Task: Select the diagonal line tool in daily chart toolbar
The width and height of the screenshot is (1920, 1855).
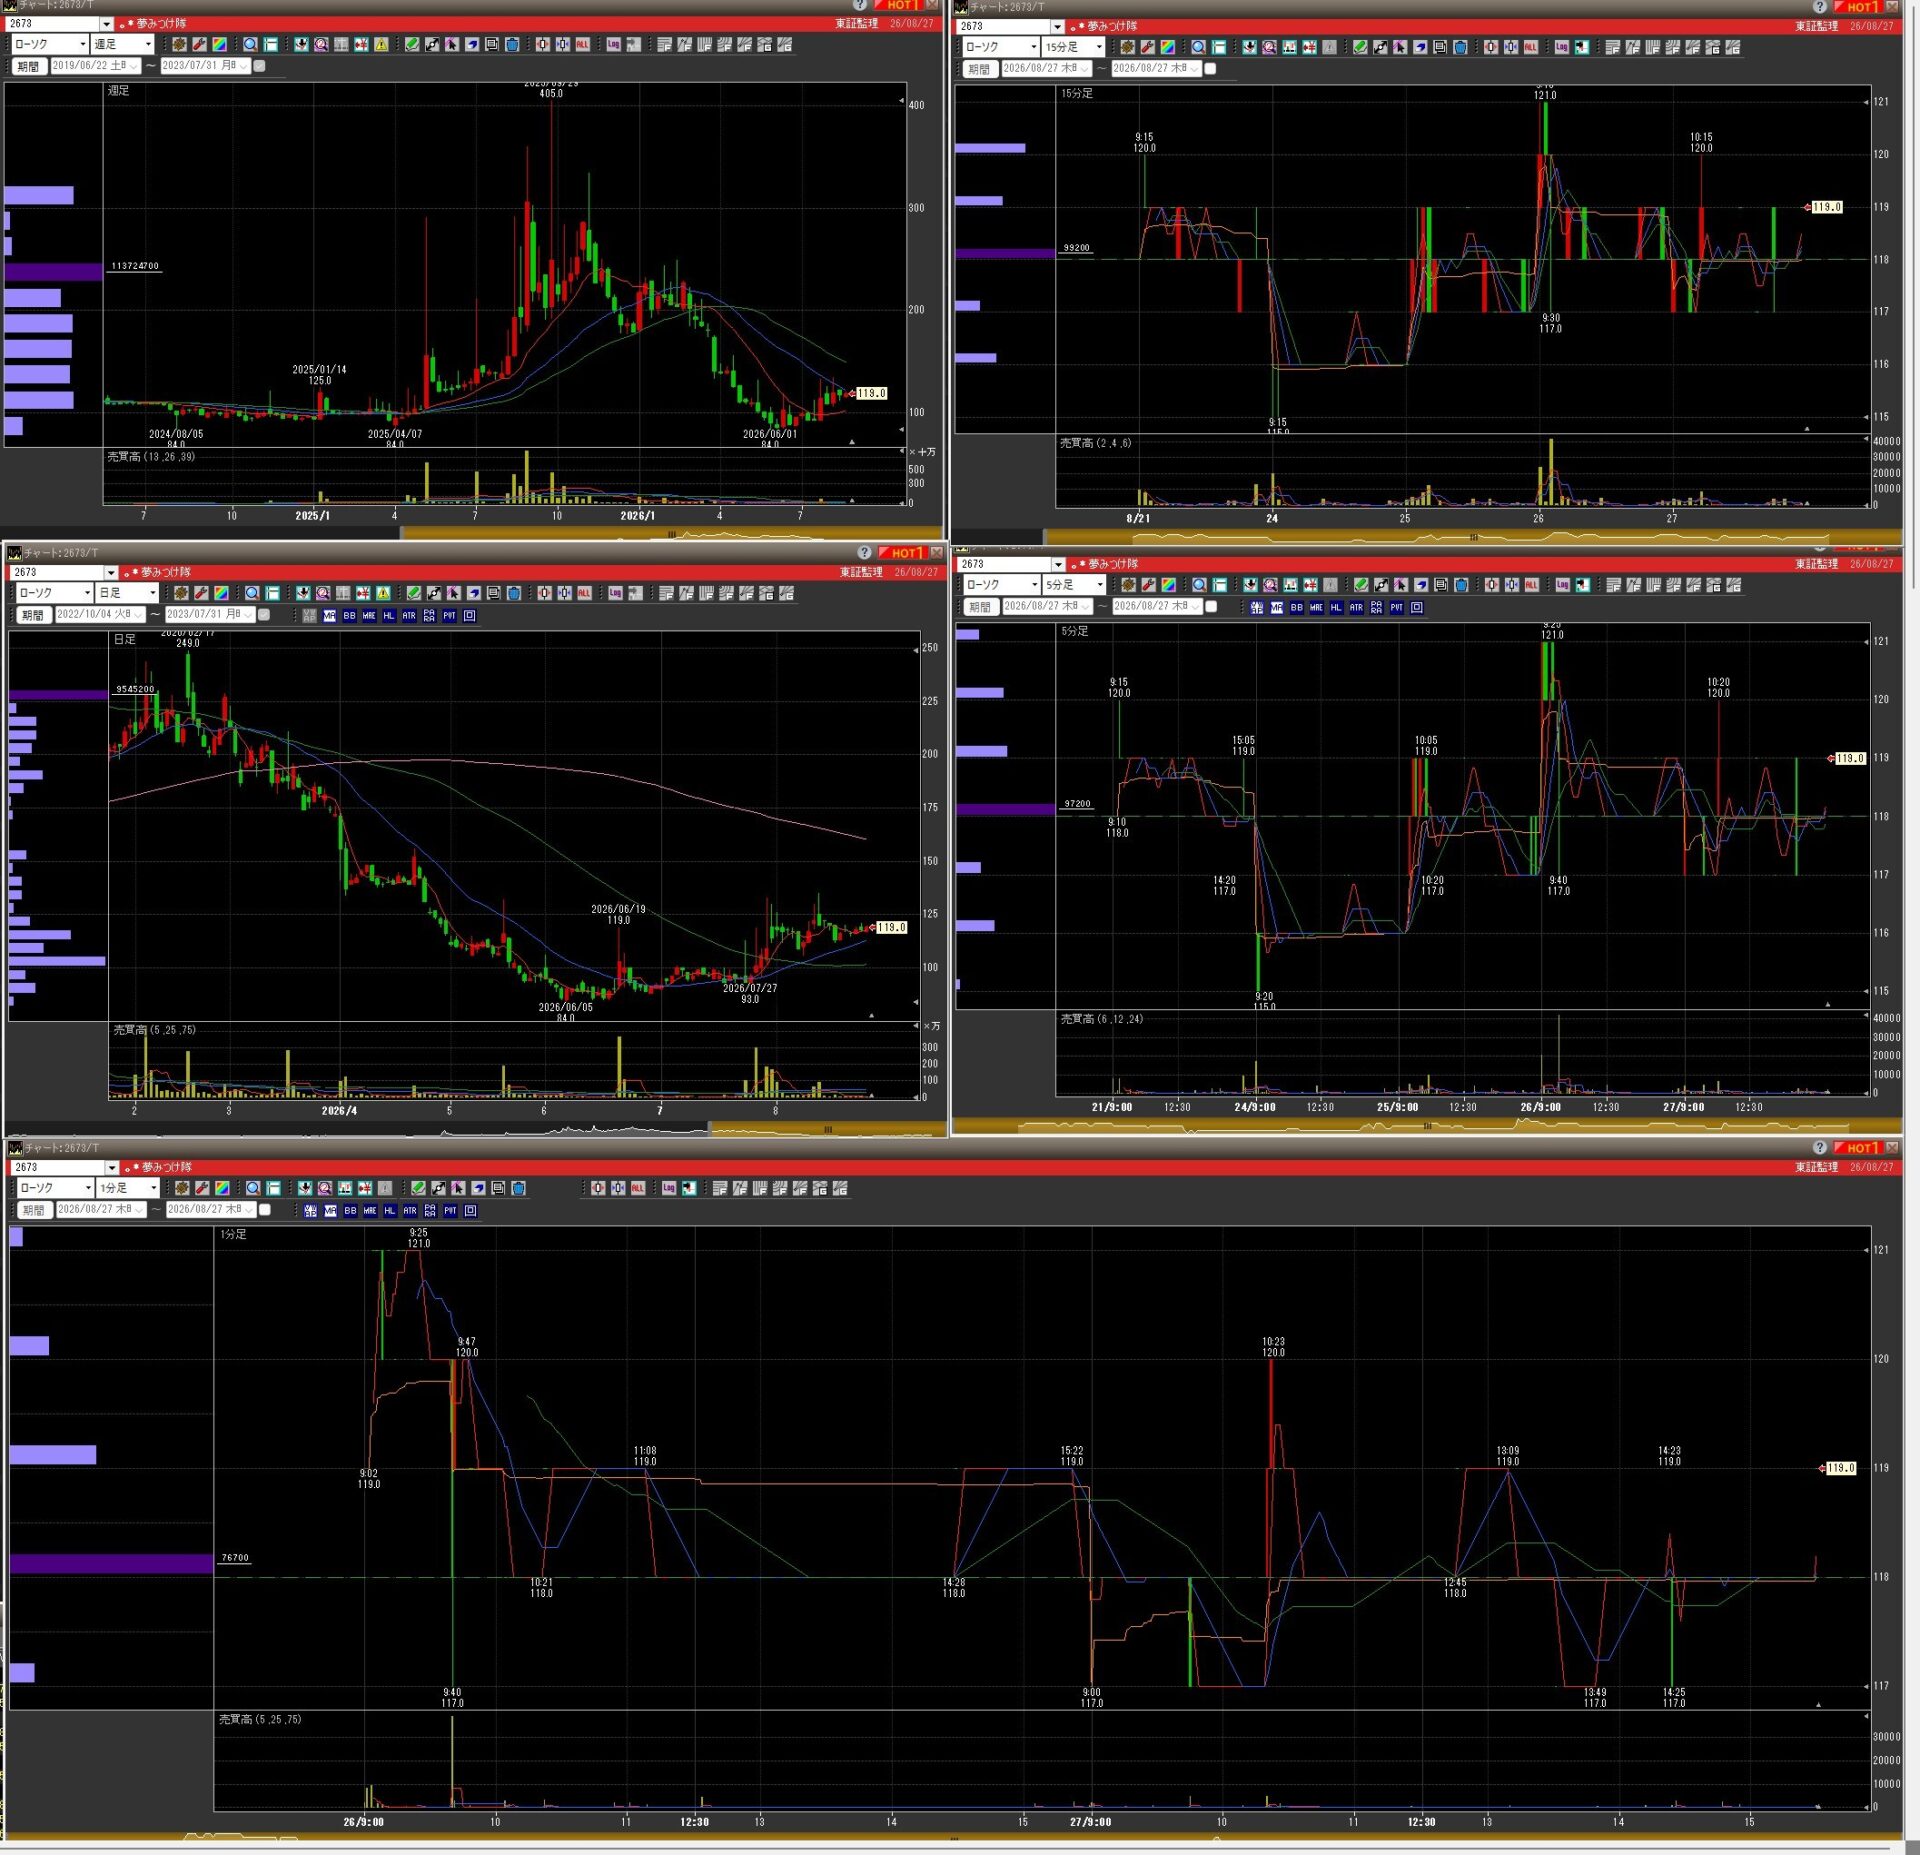Action: pyautogui.click(x=434, y=593)
